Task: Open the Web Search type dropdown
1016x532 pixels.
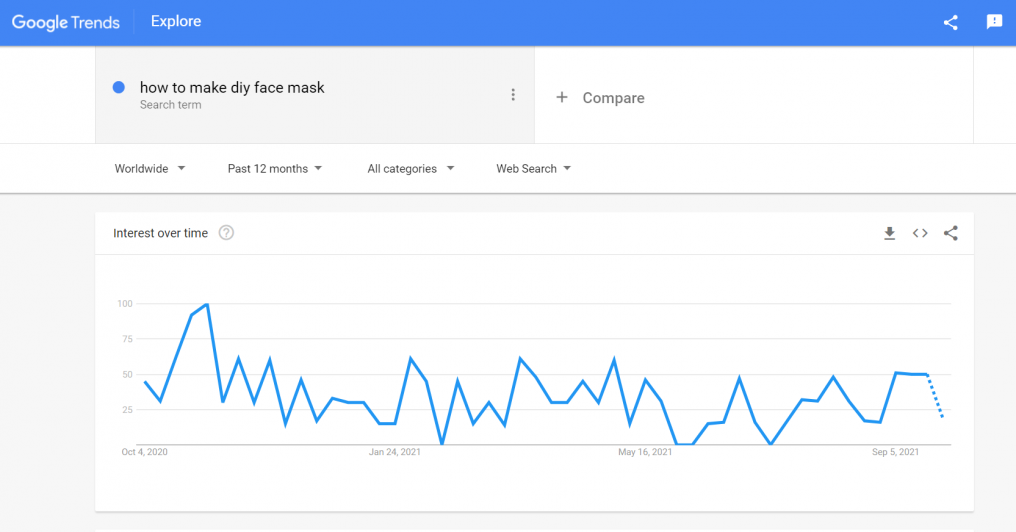Action: click(x=533, y=168)
